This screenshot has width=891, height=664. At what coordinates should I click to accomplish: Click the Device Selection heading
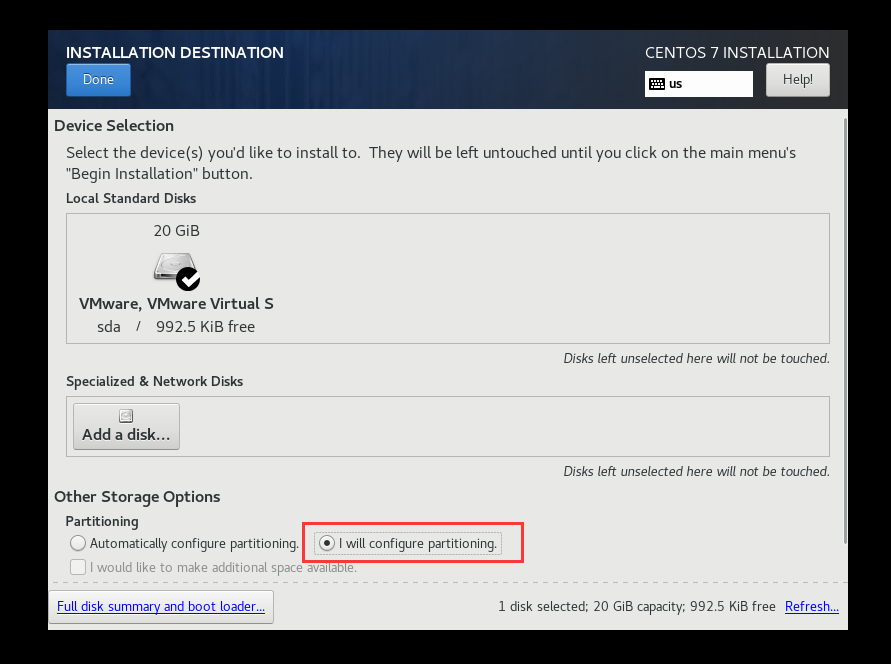[x=114, y=126]
